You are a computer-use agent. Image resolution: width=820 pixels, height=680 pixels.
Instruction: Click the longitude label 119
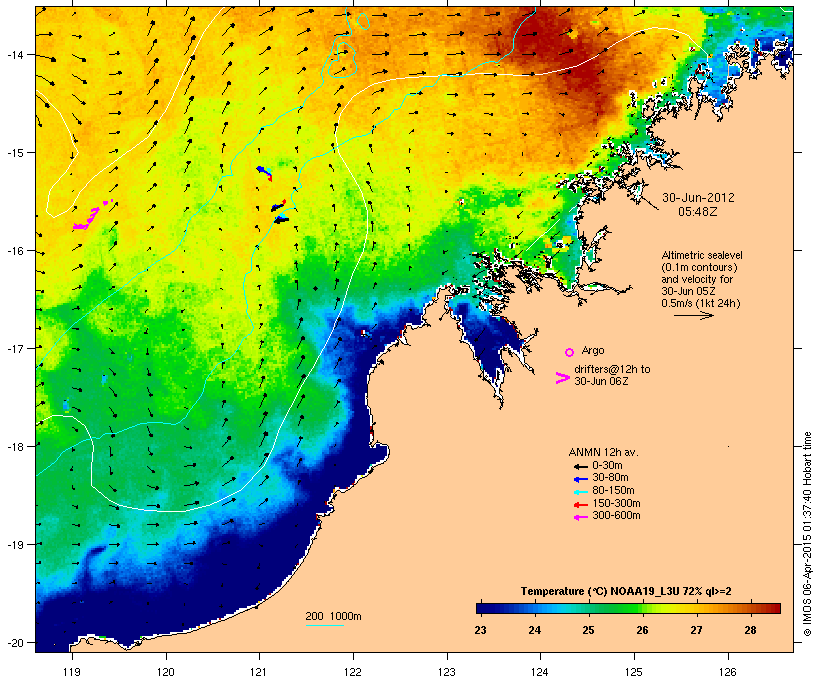tap(72, 672)
